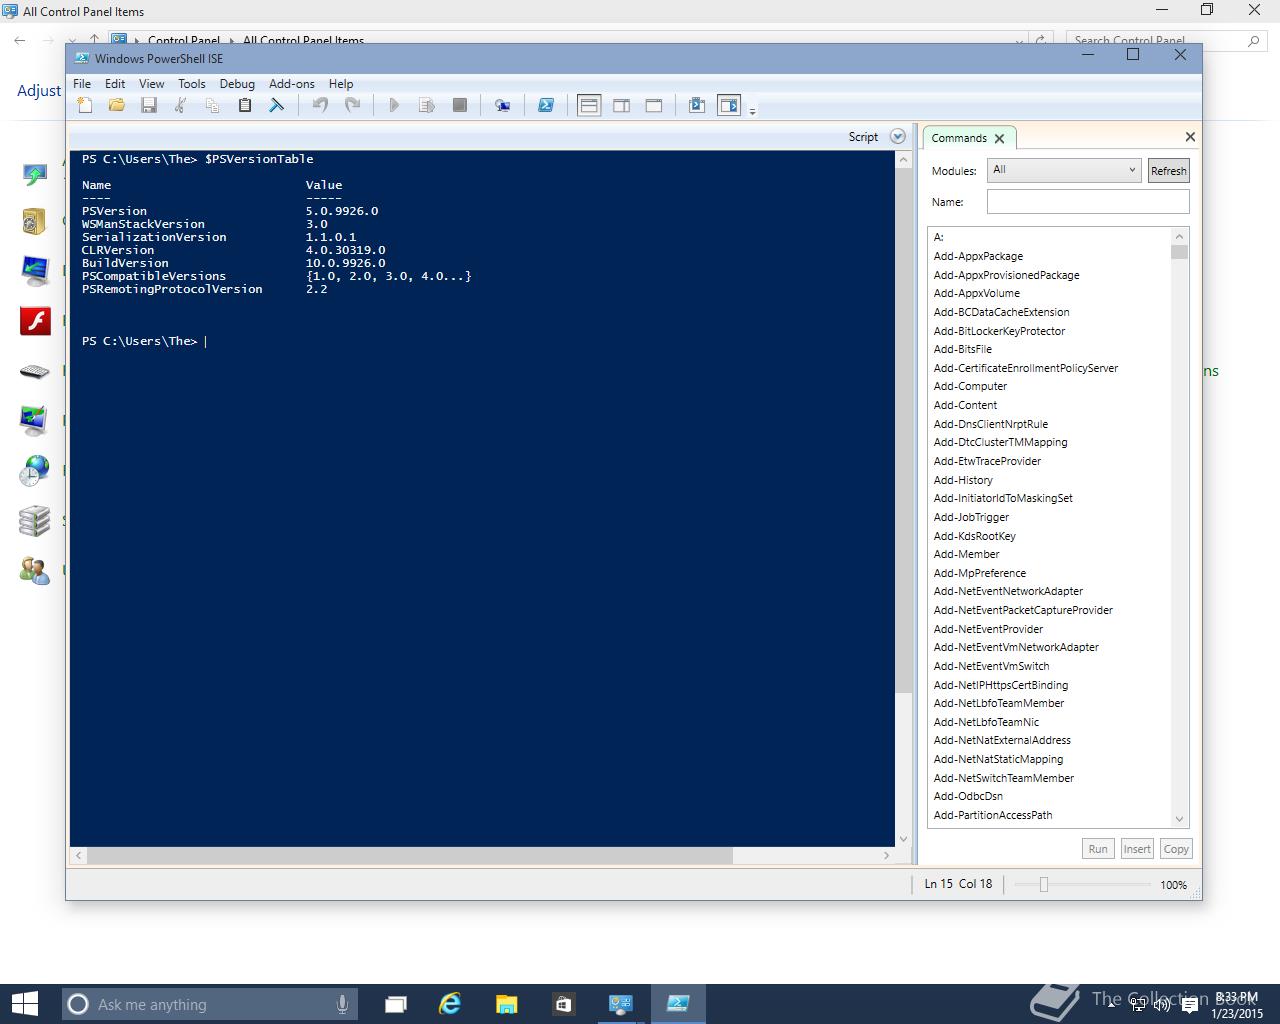Viewport: 1280px width, 1024px height.
Task: Redo the action in the toolbar
Action: click(352, 105)
